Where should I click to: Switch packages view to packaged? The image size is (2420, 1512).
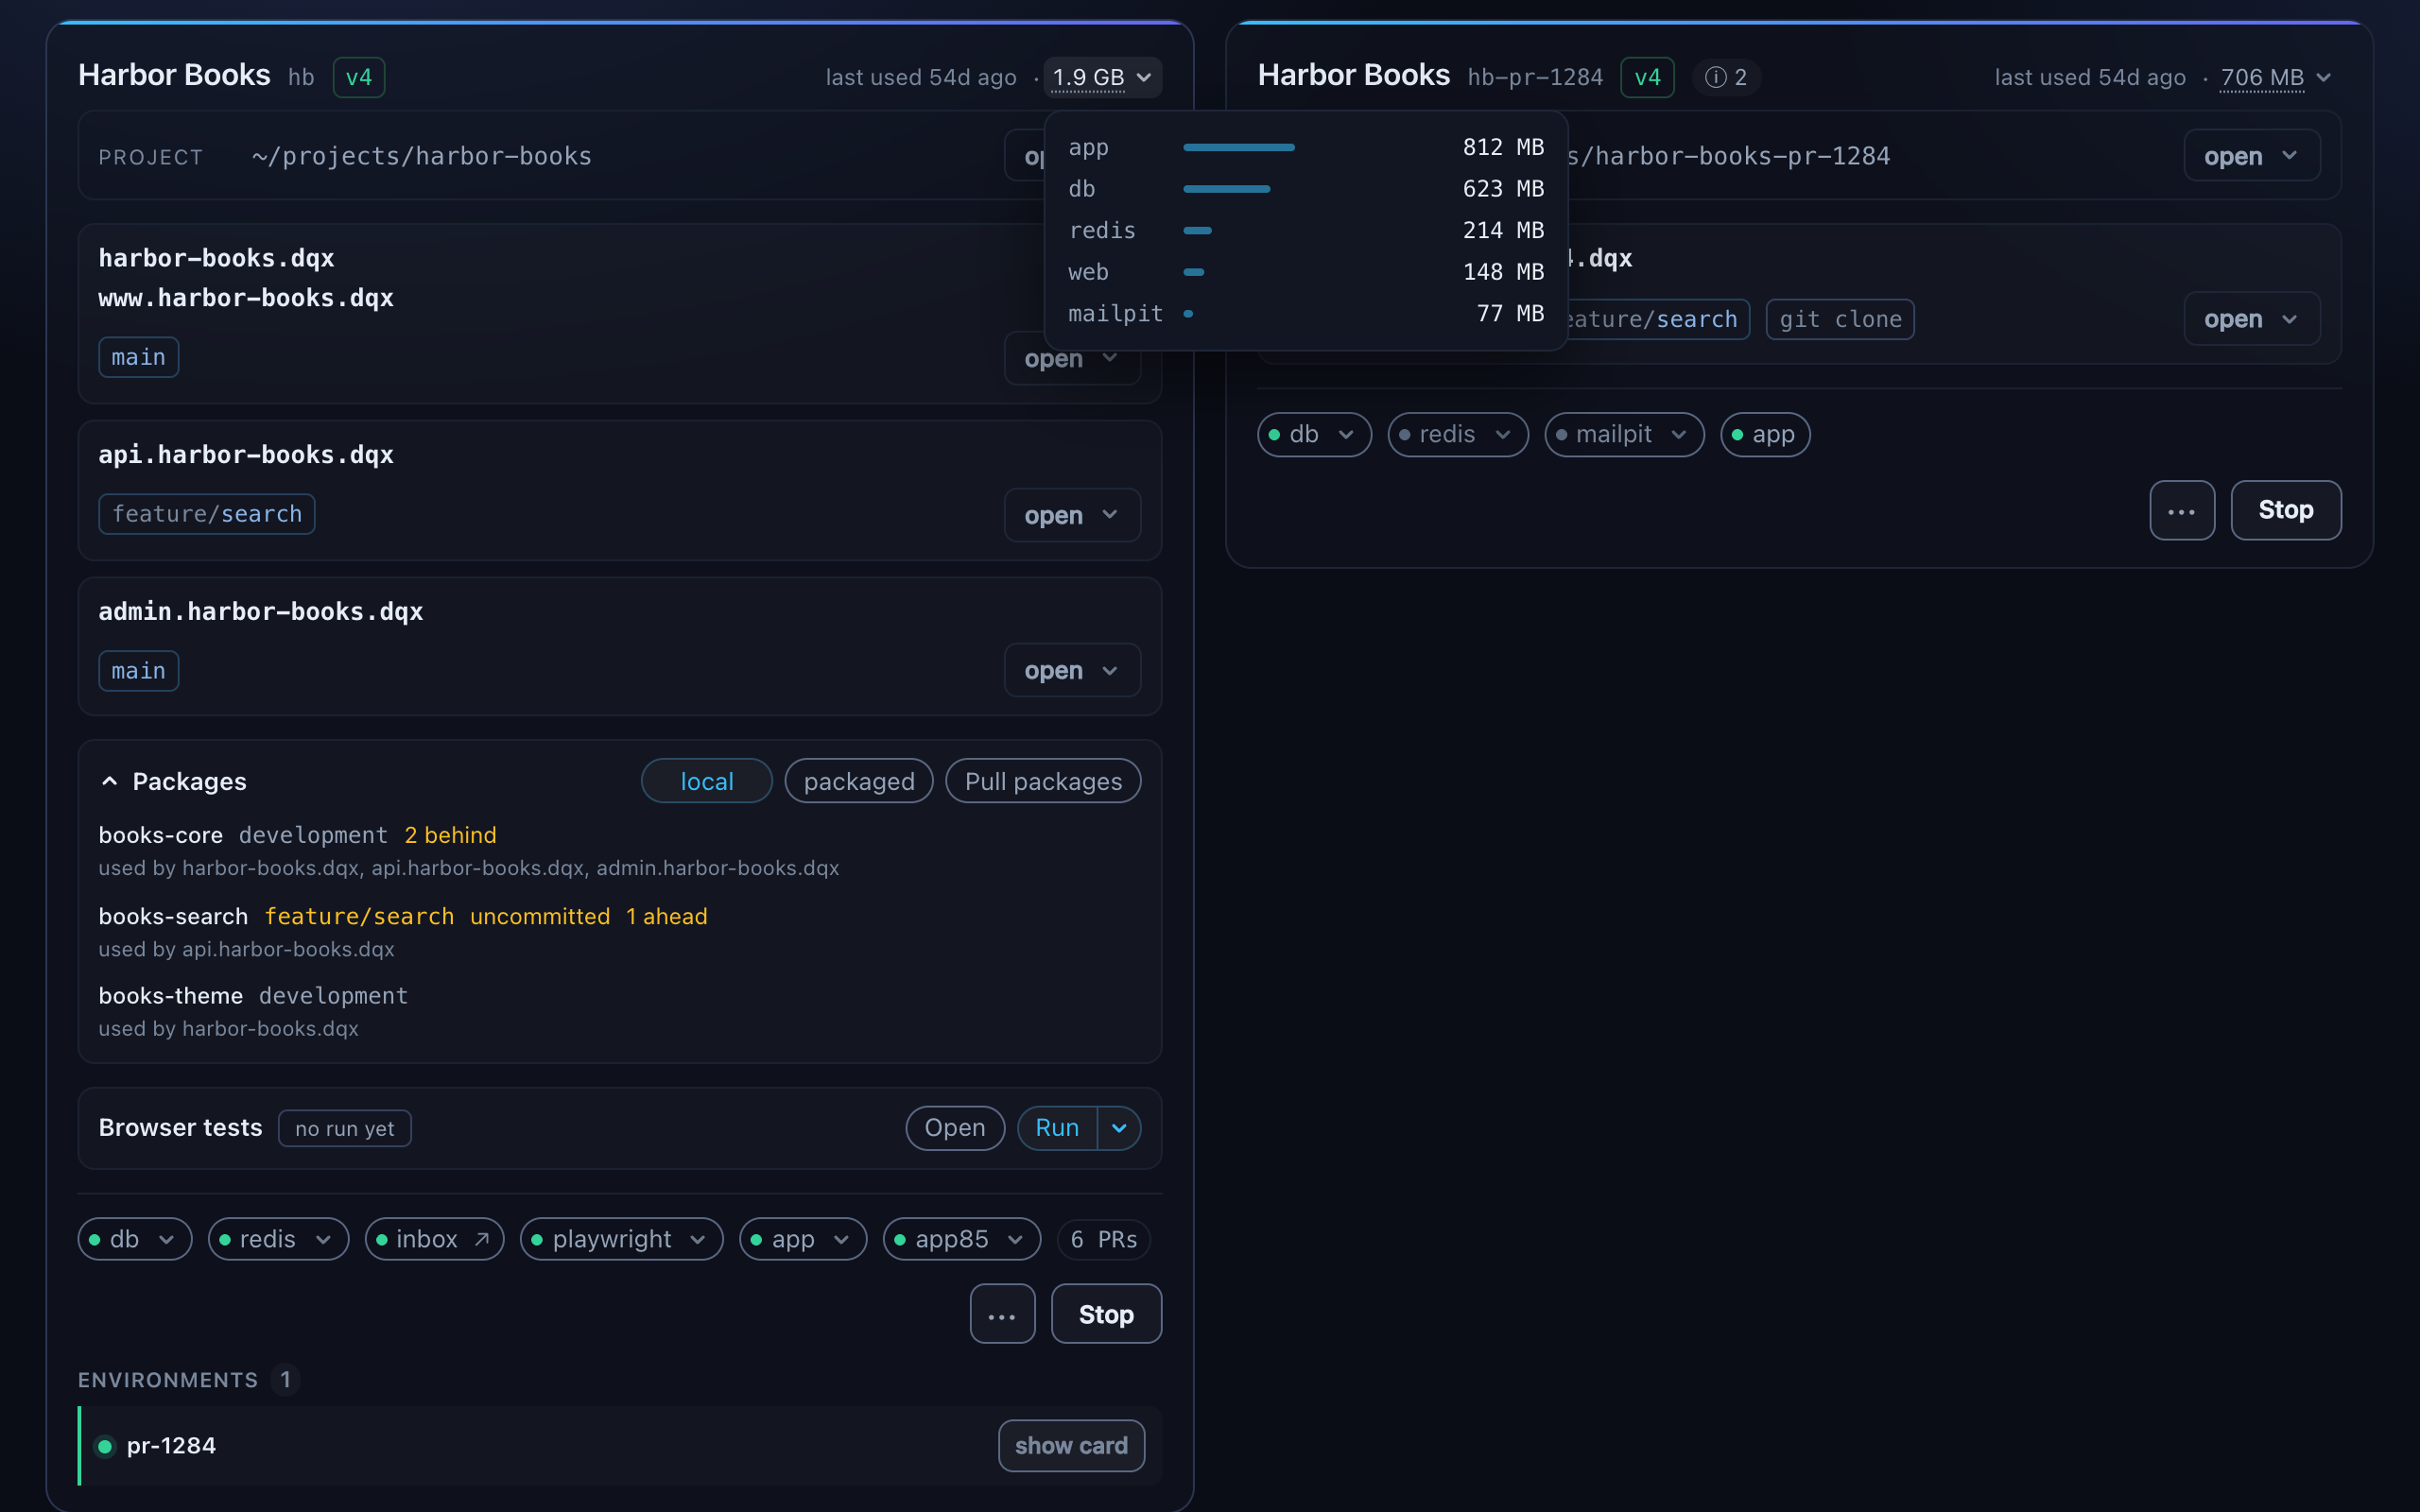pos(859,781)
